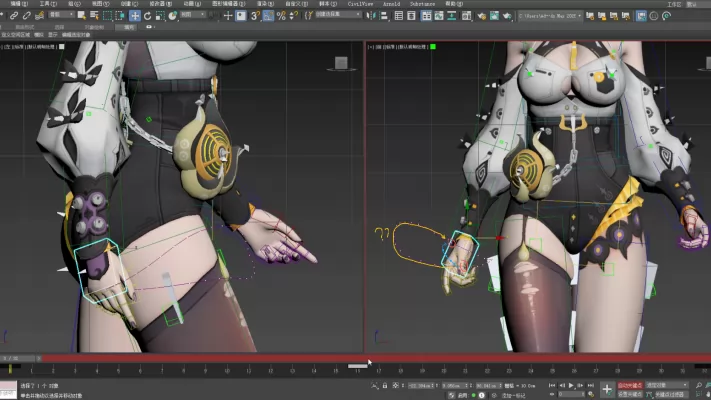711x400 pixels.
Task: Click the Set Key mode button
Action: point(630,394)
